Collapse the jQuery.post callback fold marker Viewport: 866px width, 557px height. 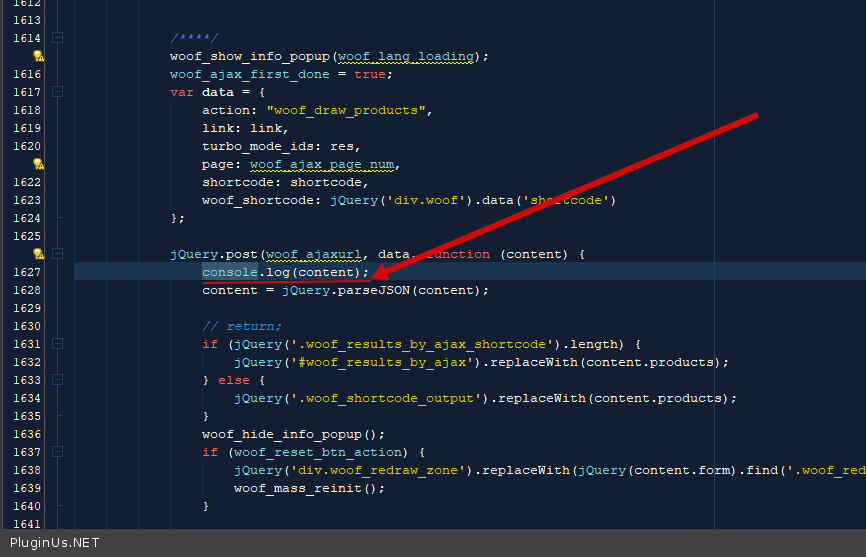(57, 254)
